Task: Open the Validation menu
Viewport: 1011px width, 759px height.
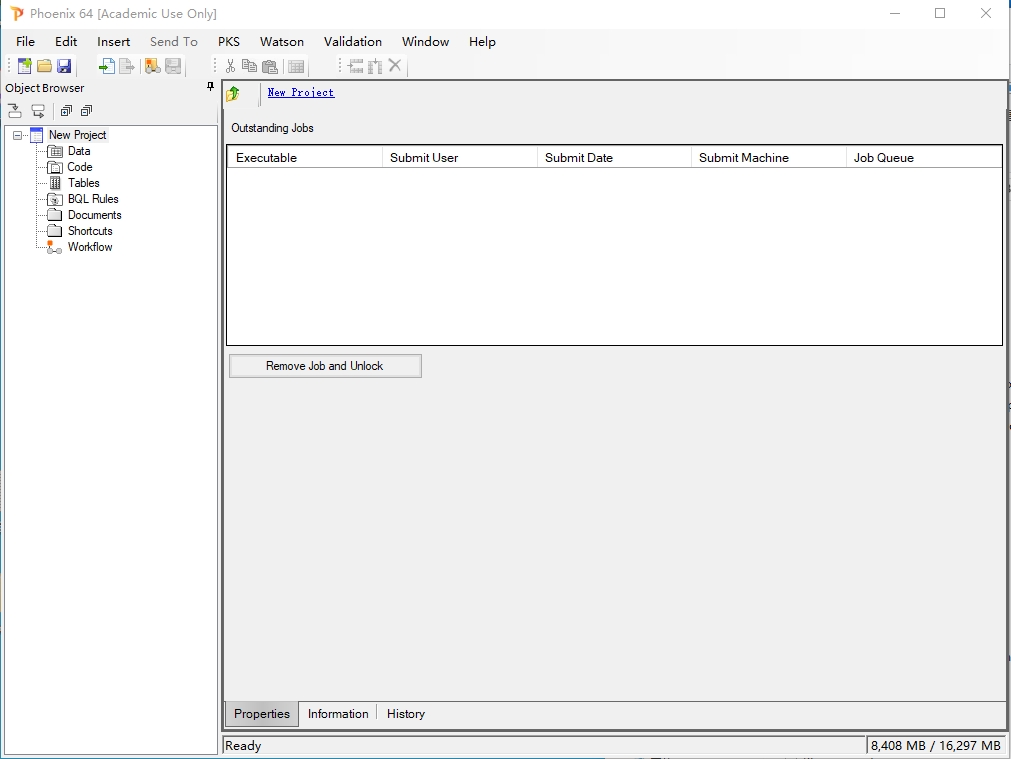Action: coord(353,41)
